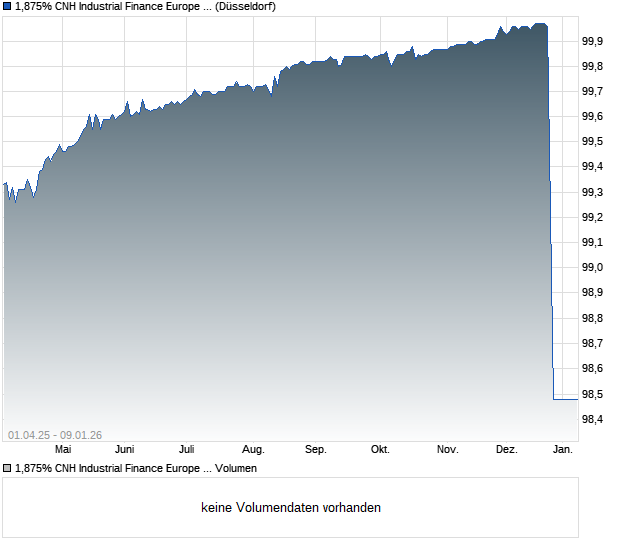Click the Juni label on the time axis
Image resolution: width=620 pixels, height=546 pixels.
[x=123, y=450]
